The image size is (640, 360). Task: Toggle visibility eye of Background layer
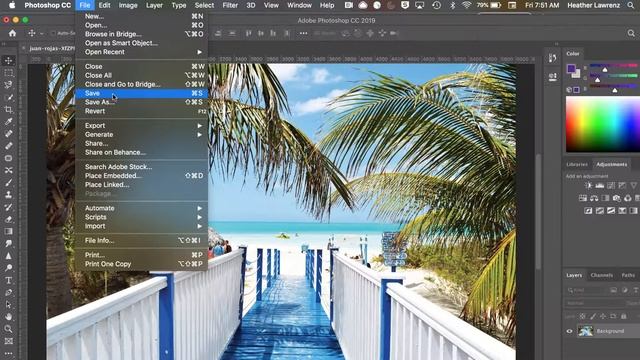tap(569, 331)
